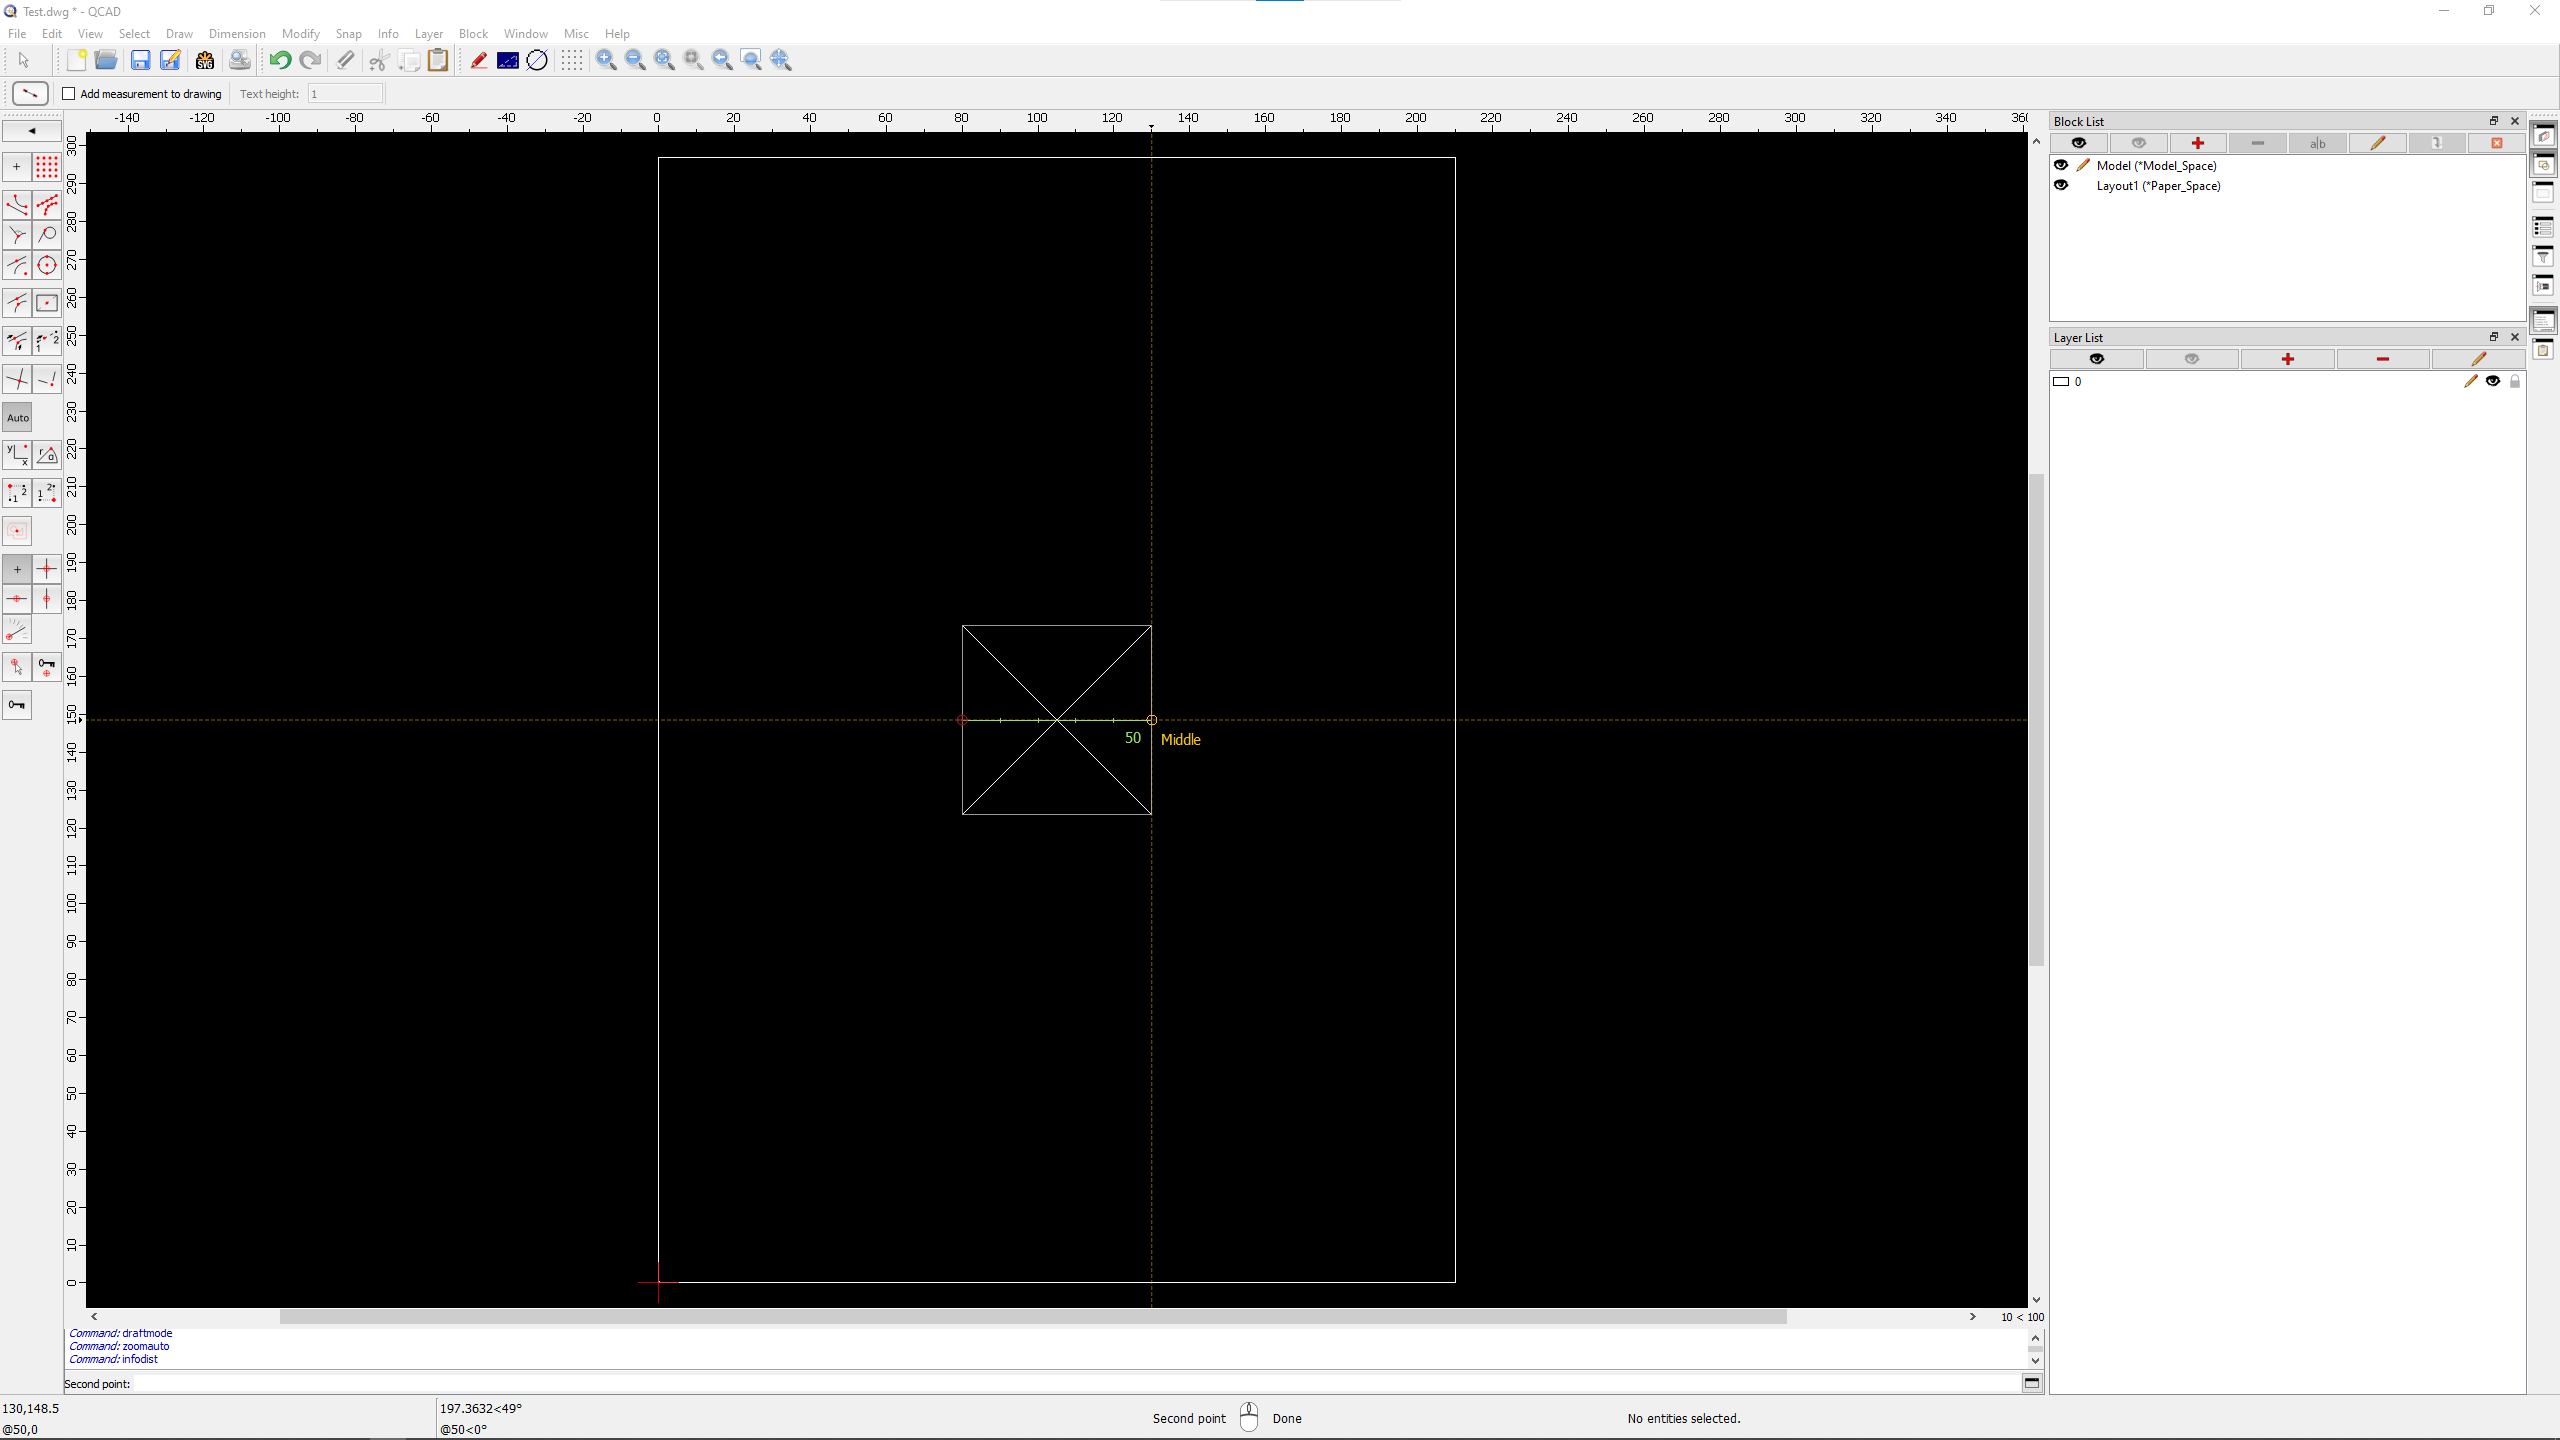Show all layers in Layer List
The height and width of the screenshot is (1440, 2560).
click(2097, 359)
